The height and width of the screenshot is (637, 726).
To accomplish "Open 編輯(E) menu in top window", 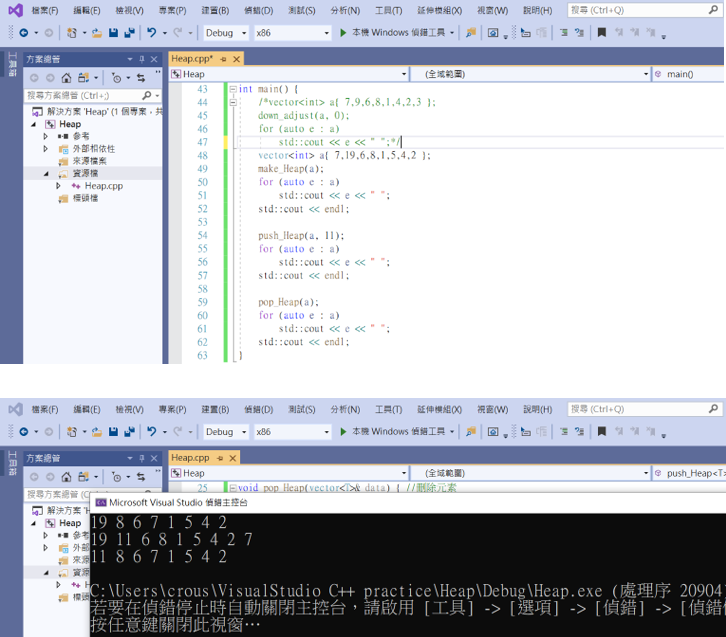I will point(87,10).
